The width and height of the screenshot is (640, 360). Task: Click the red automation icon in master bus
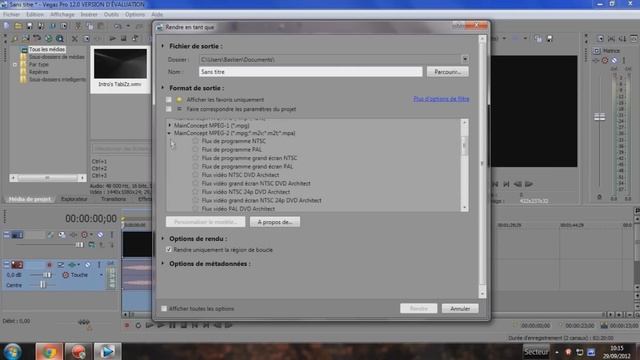[604, 60]
